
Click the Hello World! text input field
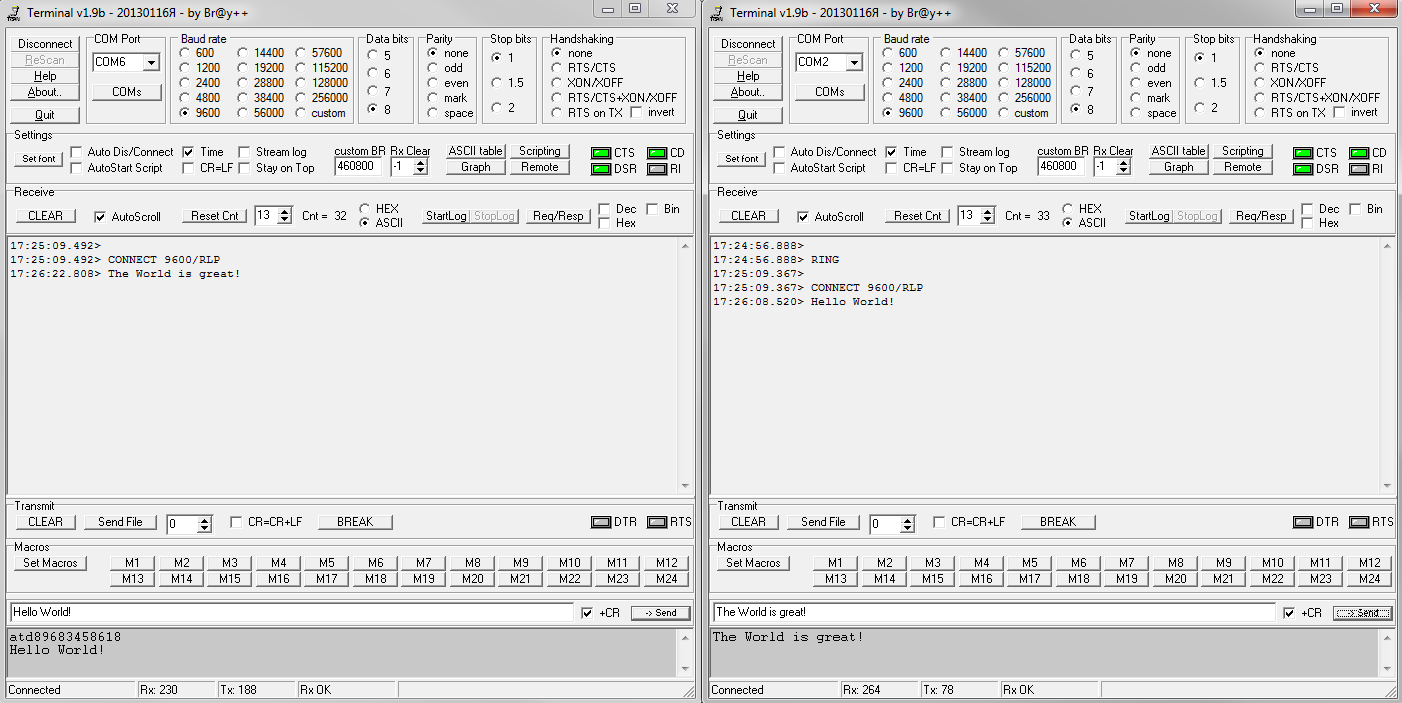pyautogui.click(x=290, y=612)
